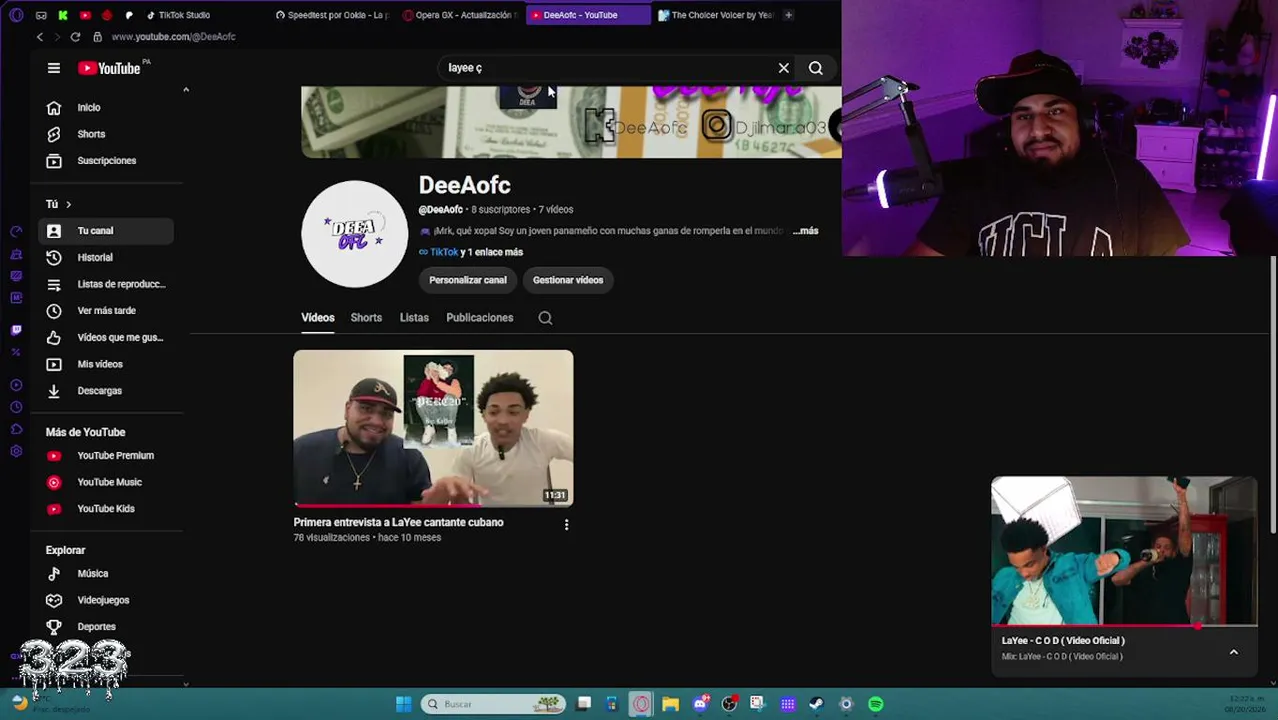The width and height of the screenshot is (1278, 720).
Task: Open Shorts in the sidebar
Action: click(x=106, y=134)
